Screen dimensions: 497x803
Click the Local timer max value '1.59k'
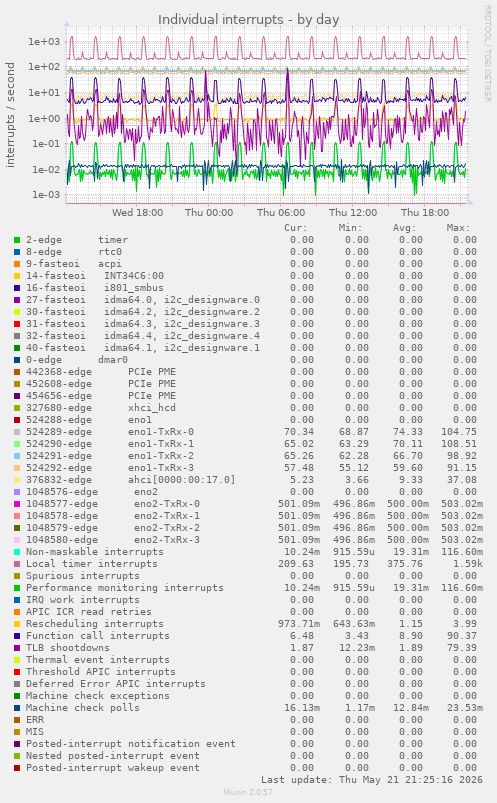[465, 564]
